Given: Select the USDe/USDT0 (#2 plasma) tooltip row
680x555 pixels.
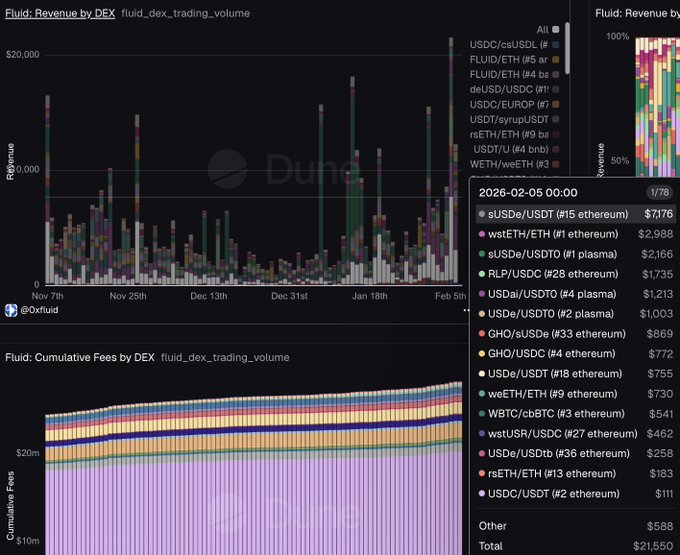Looking at the screenshot, I should pos(575,314).
